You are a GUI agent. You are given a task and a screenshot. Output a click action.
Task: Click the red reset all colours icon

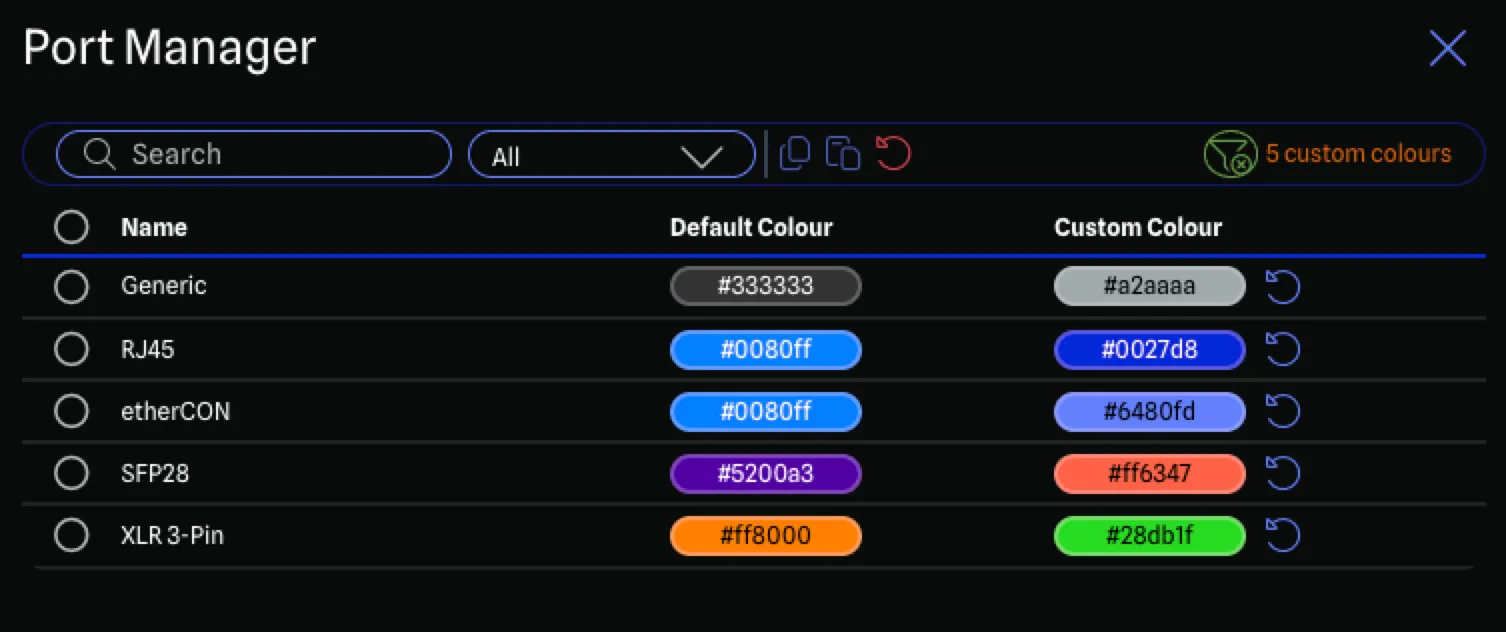tap(893, 154)
